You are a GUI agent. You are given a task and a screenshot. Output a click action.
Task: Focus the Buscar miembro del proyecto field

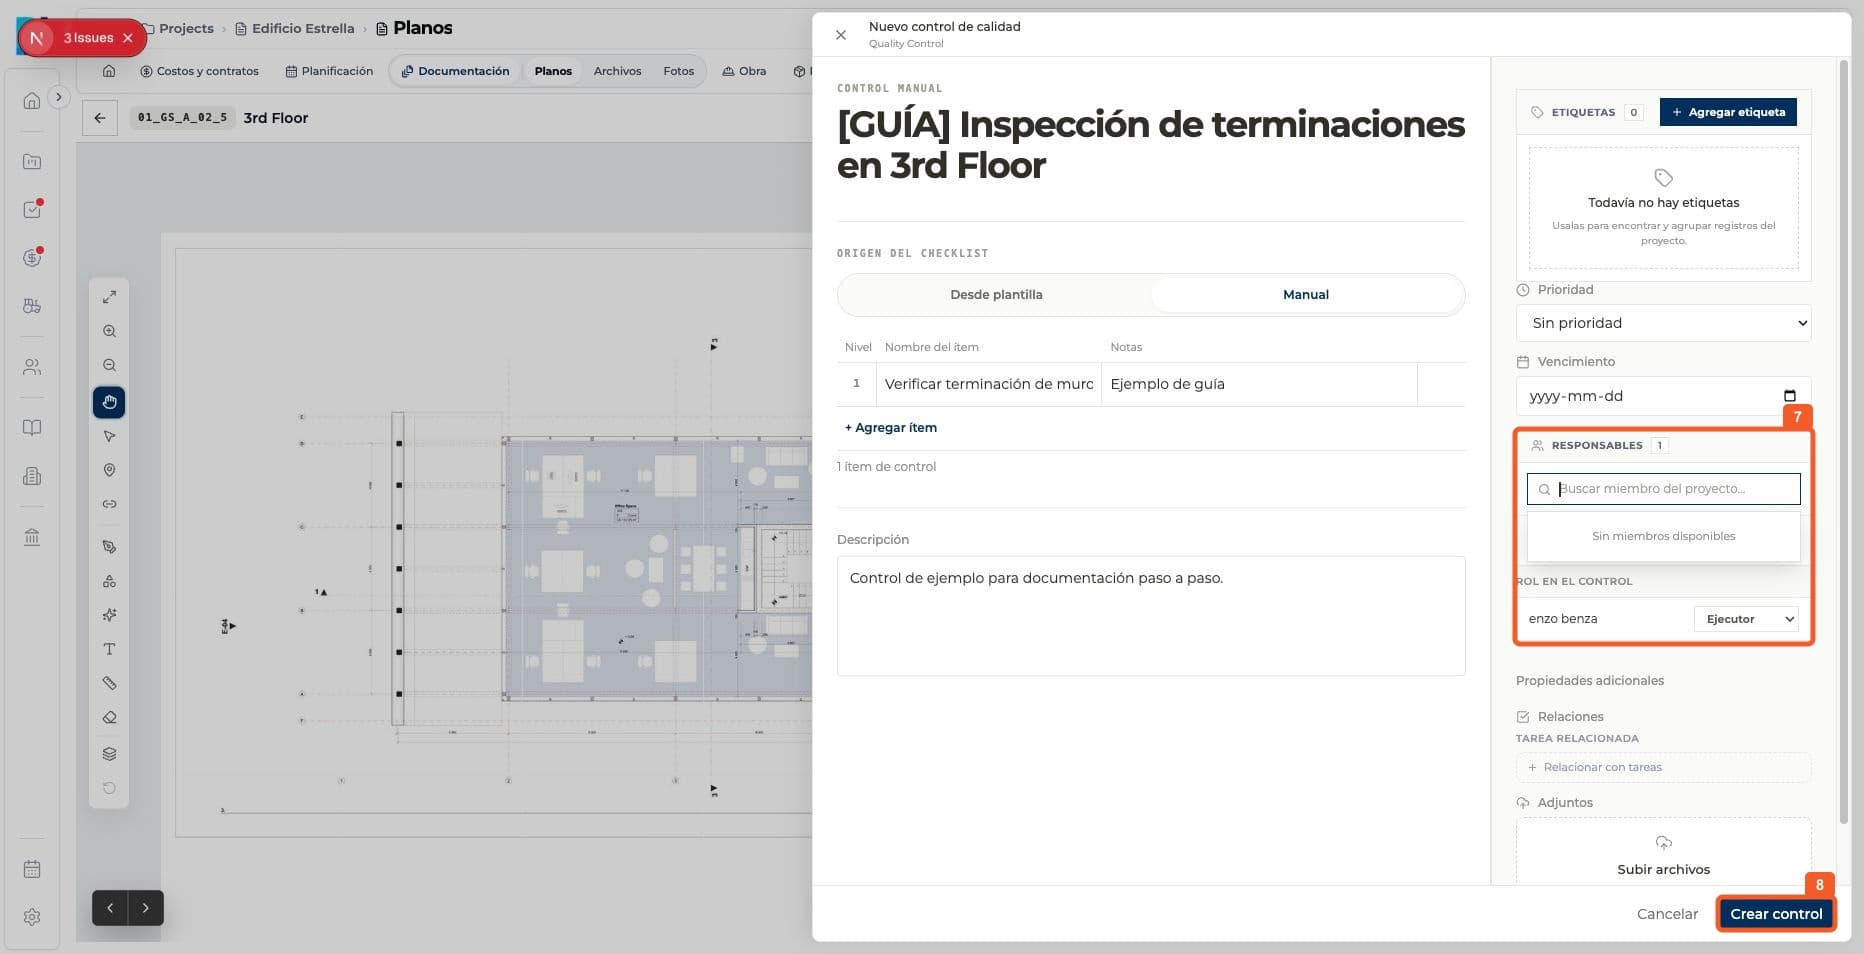(x=1663, y=489)
